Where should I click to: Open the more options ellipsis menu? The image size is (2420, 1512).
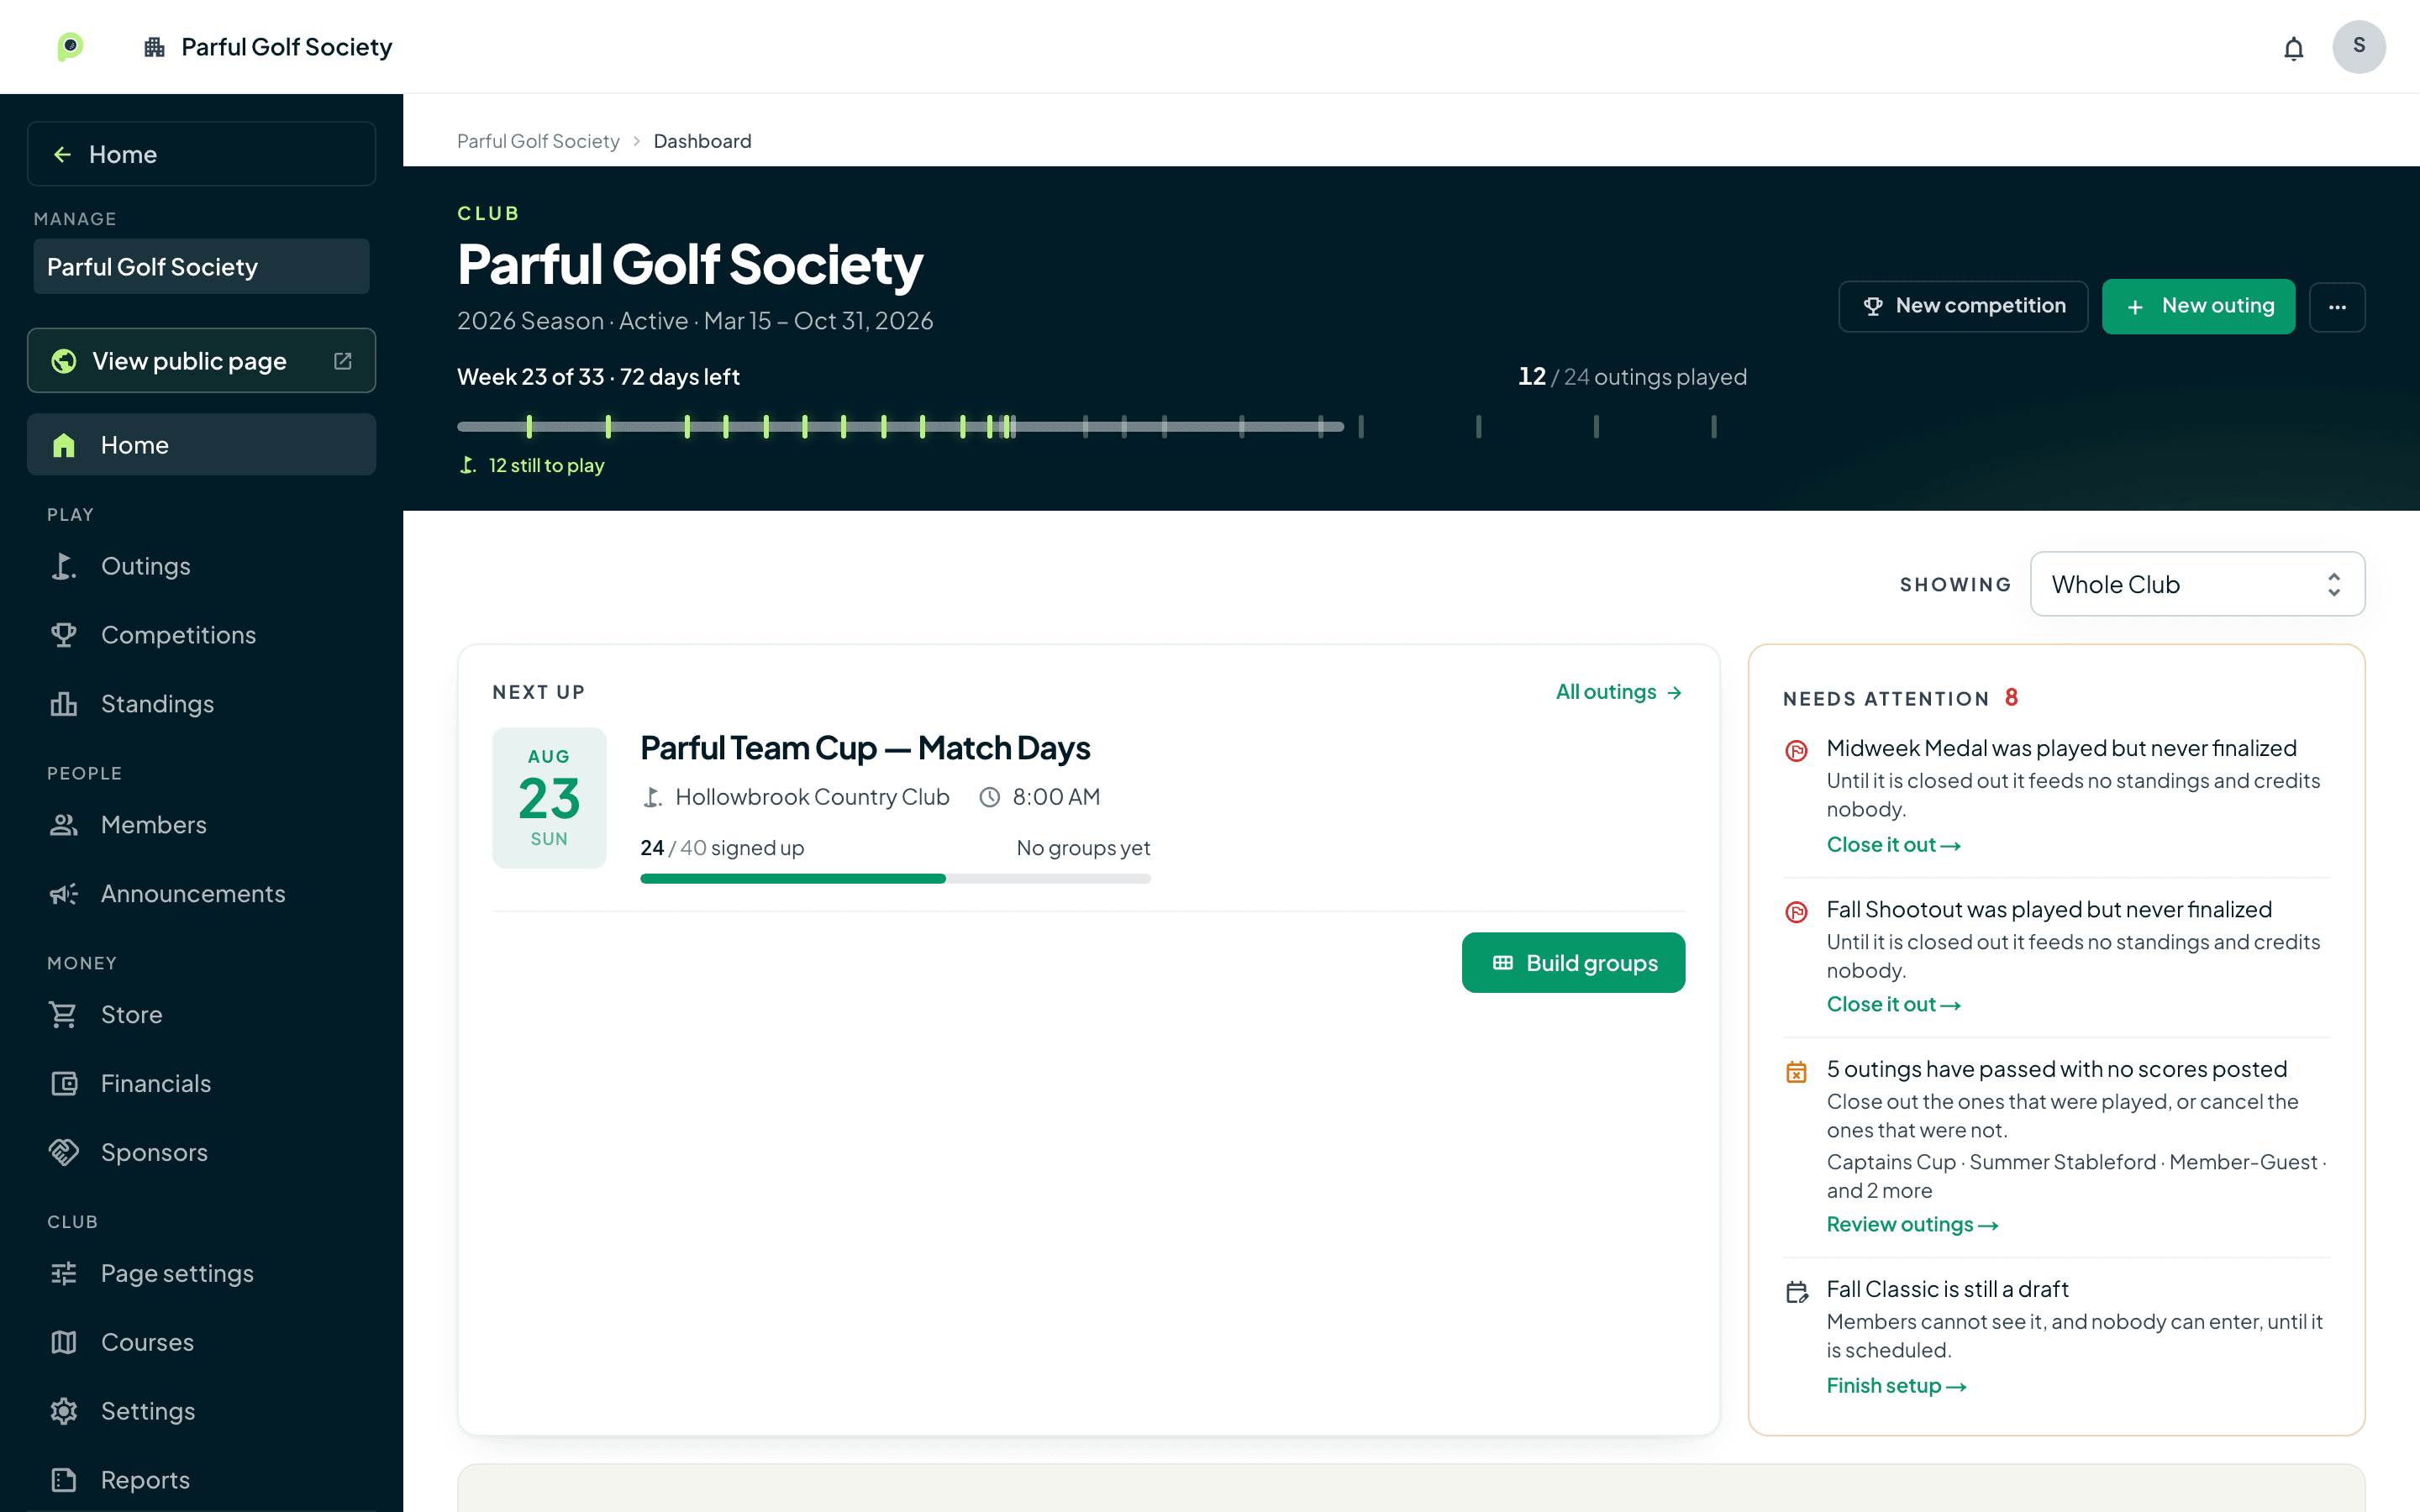tap(2337, 307)
